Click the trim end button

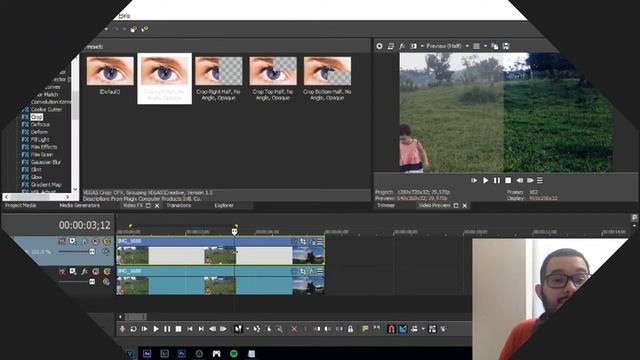(328, 329)
